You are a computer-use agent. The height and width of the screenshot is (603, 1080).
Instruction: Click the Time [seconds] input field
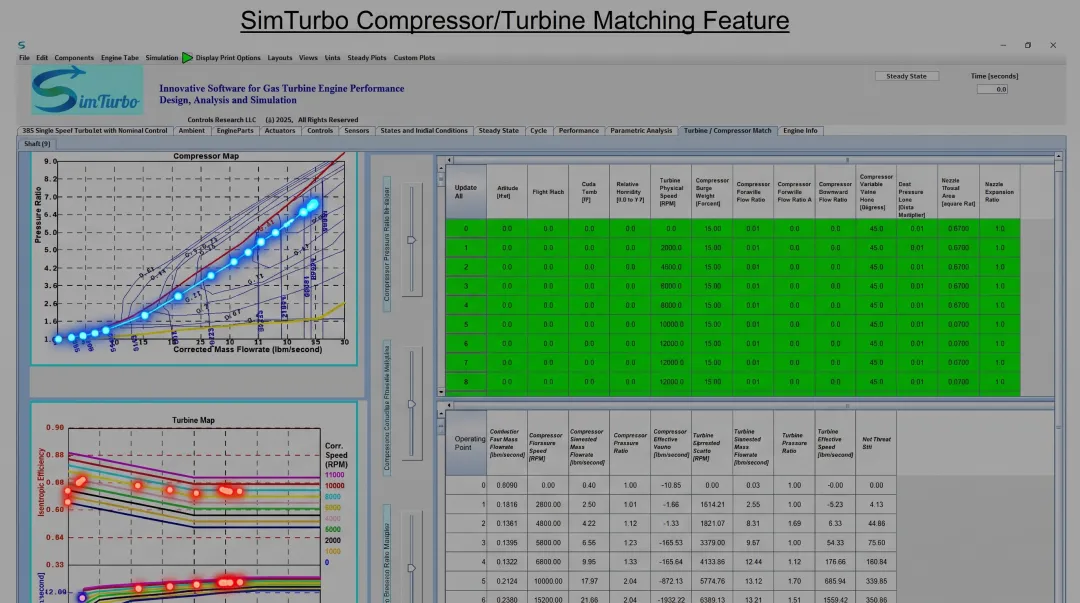click(x=992, y=89)
